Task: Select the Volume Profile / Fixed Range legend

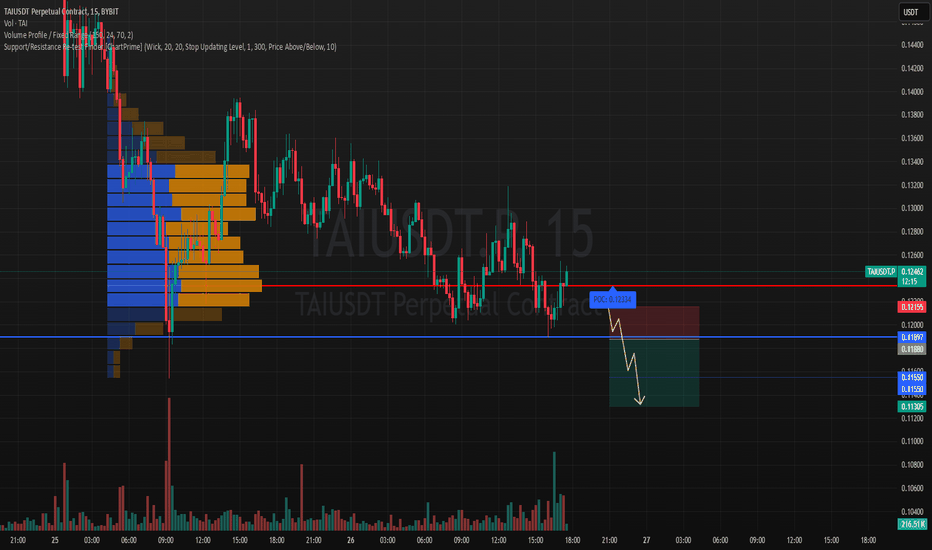Action: pos(68,35)
